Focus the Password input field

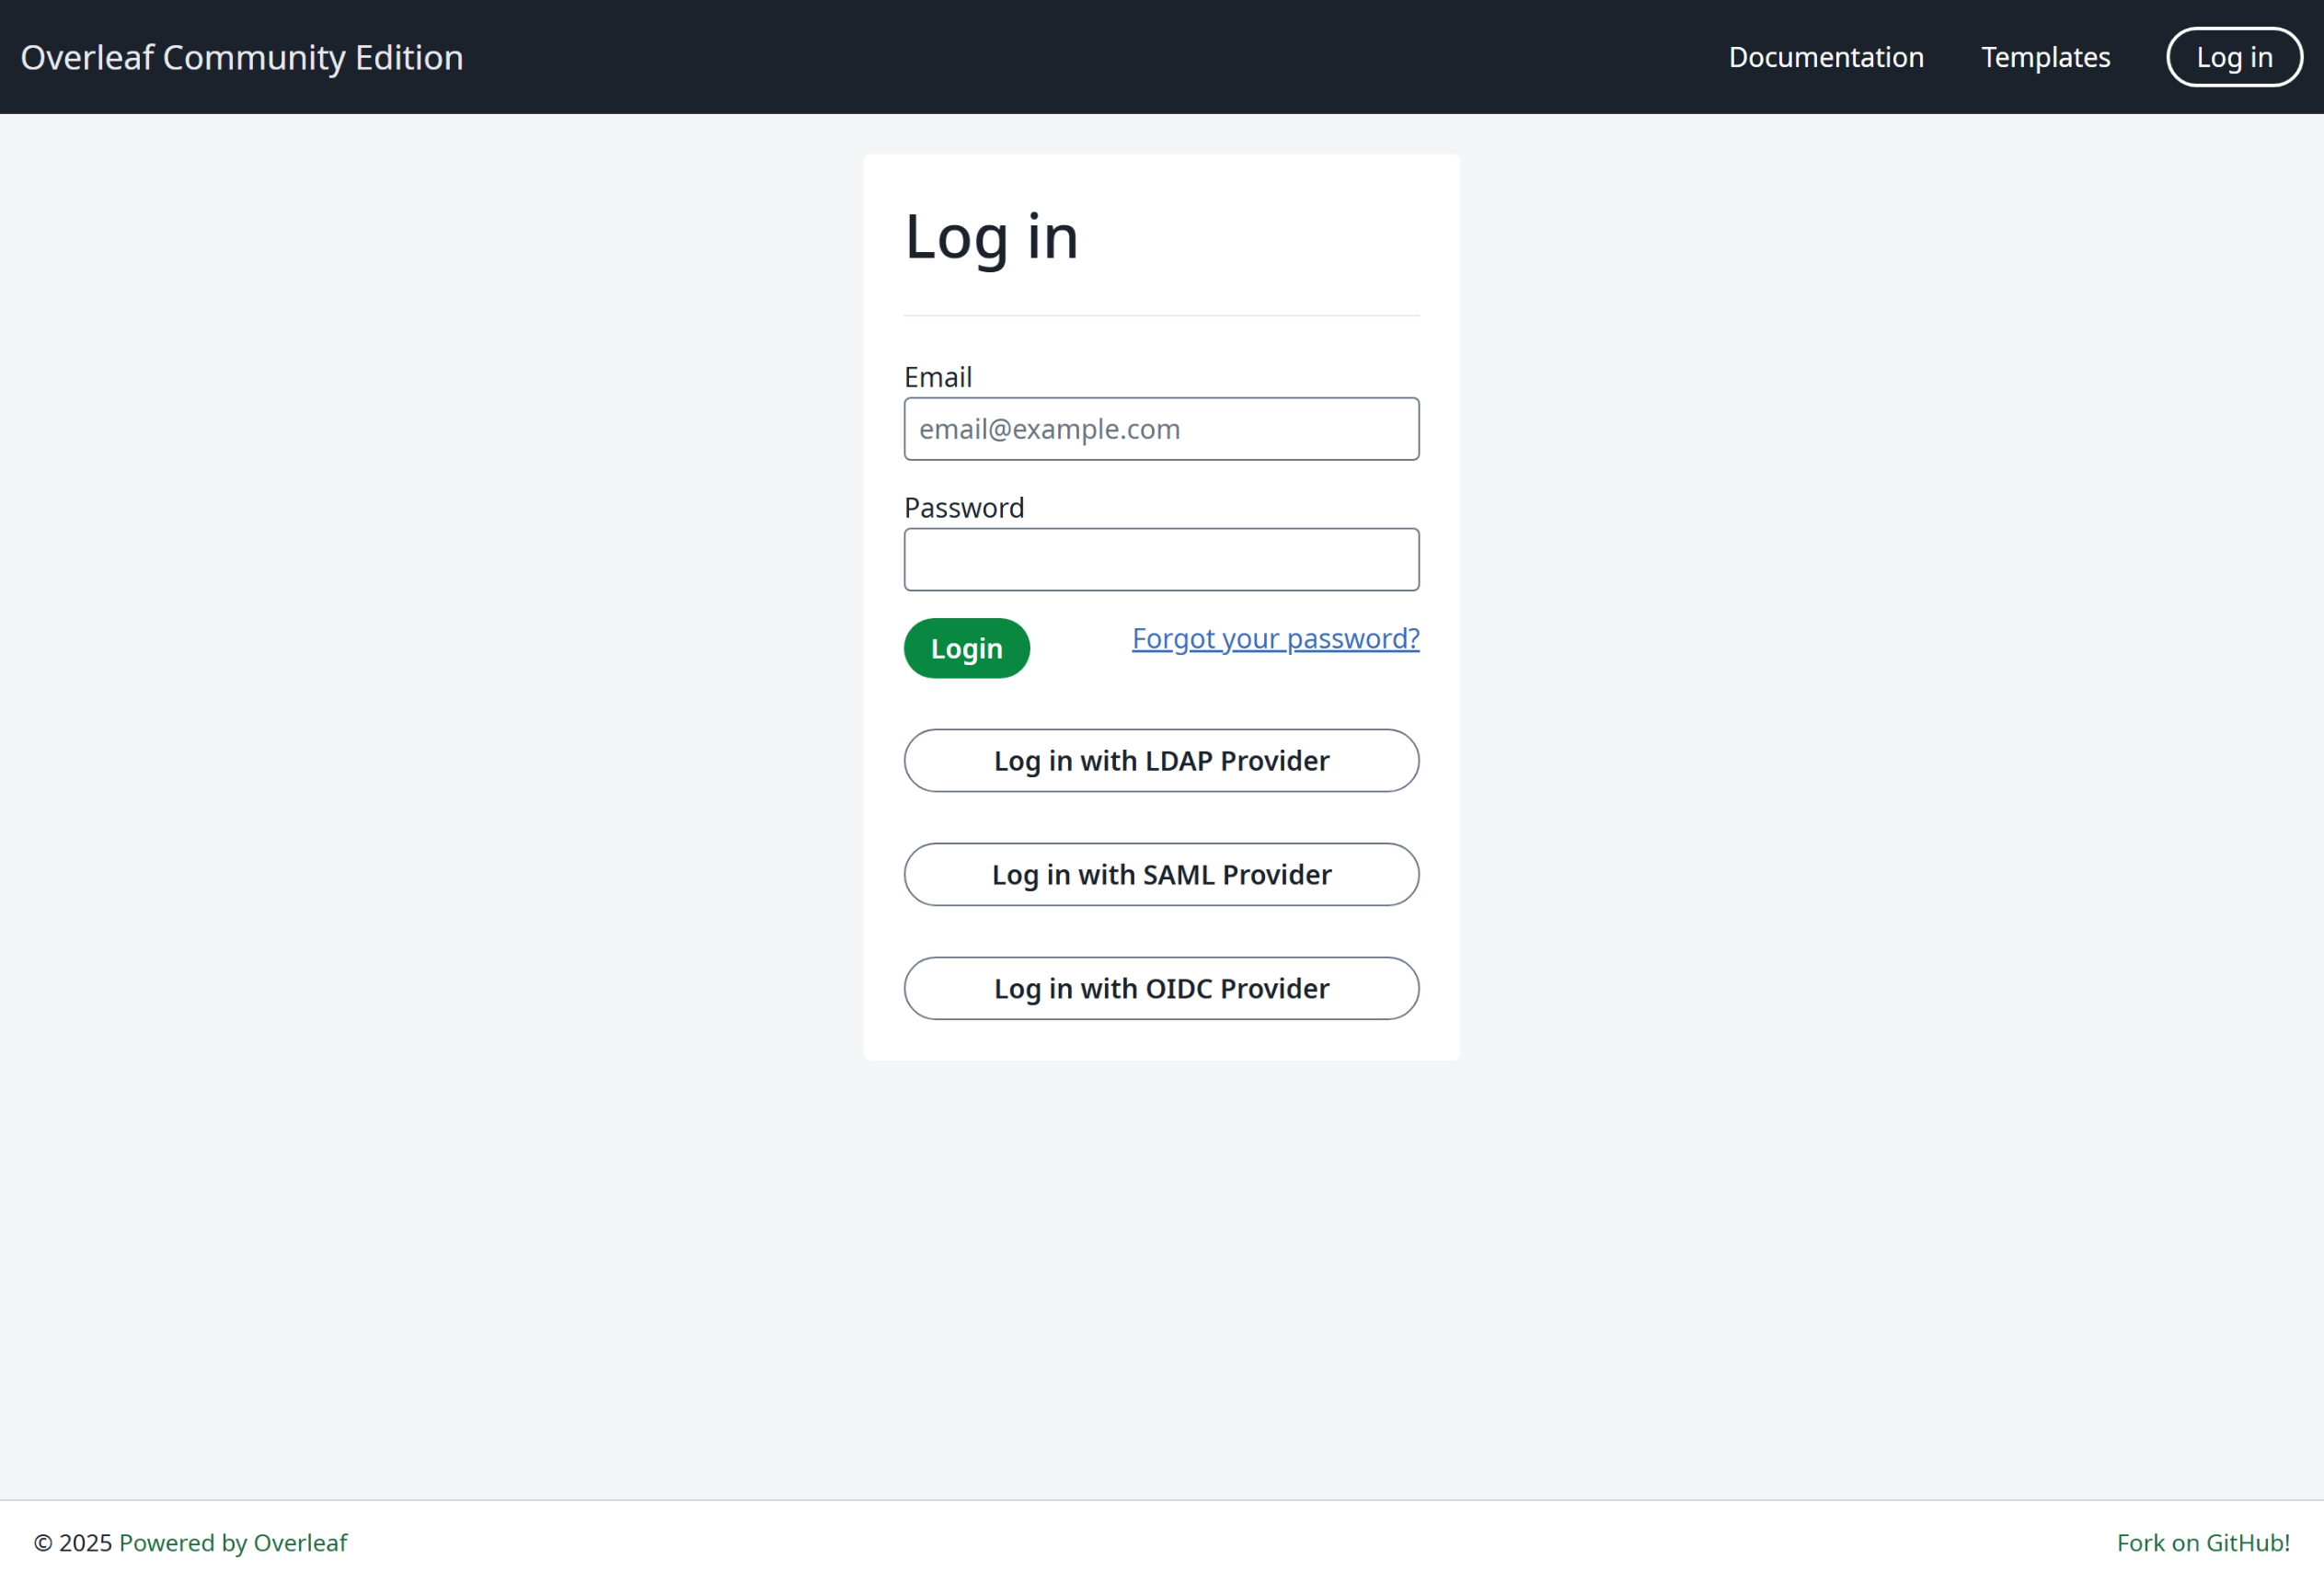1160,559
